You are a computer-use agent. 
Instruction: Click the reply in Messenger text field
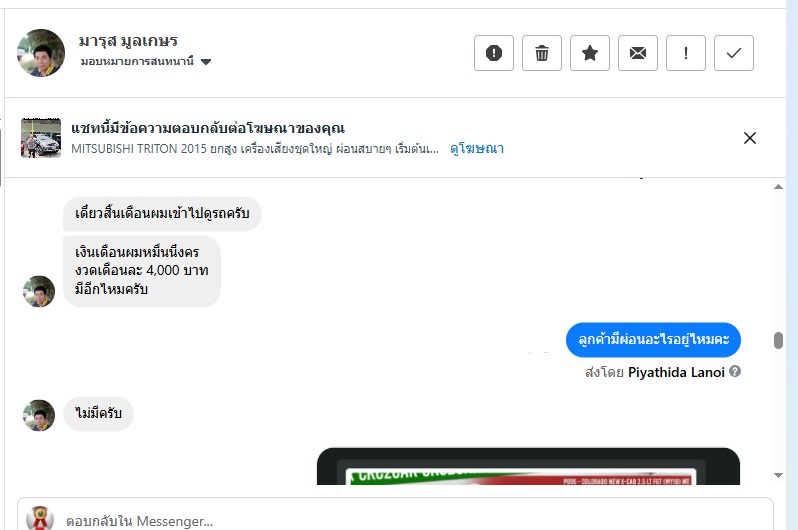[395, 520]
